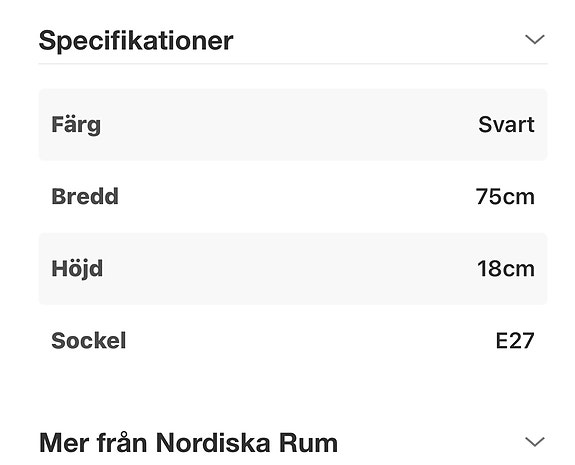This screenshot has width=575, height=465.
Task: Open the Mer från Nordiska Rum heading
Action: click(x=188, y=443)
